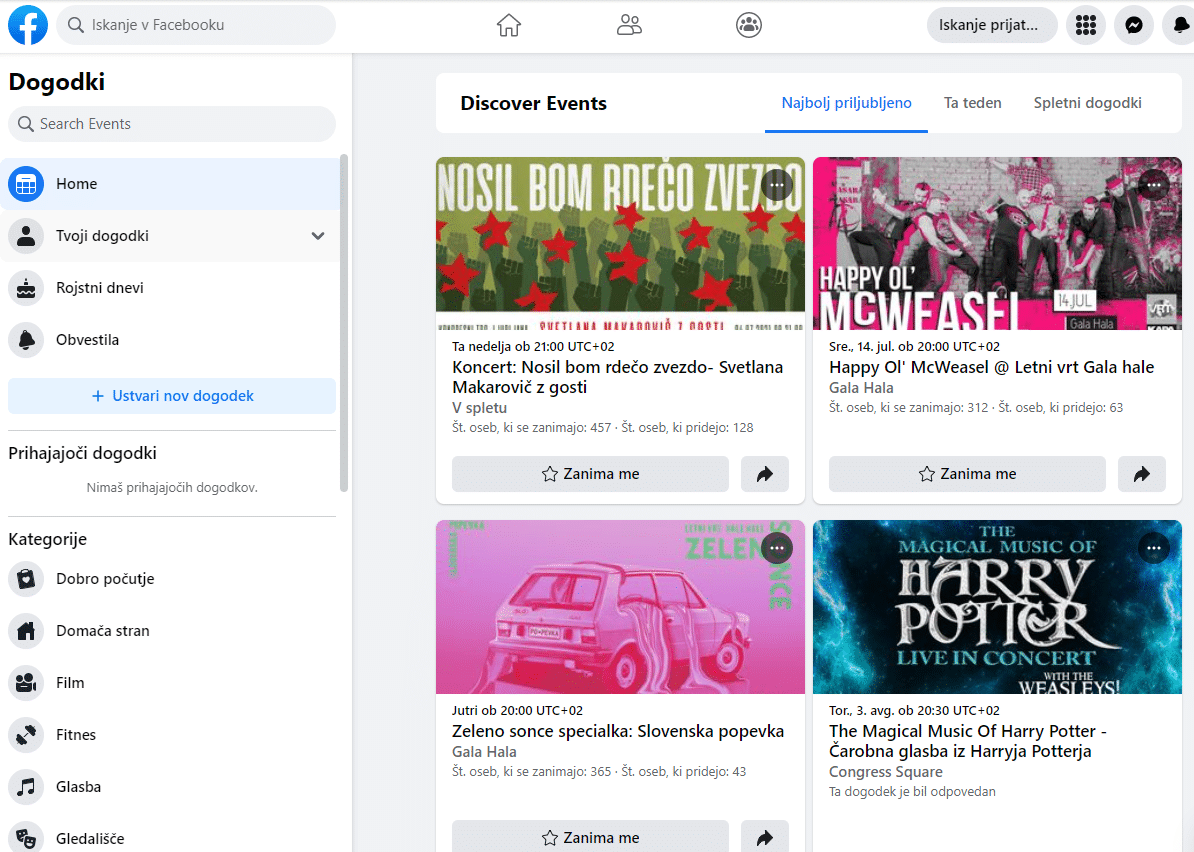Switch to Ta teden tab
Screen dimensions: 1194x852
(x=972, y=103)
